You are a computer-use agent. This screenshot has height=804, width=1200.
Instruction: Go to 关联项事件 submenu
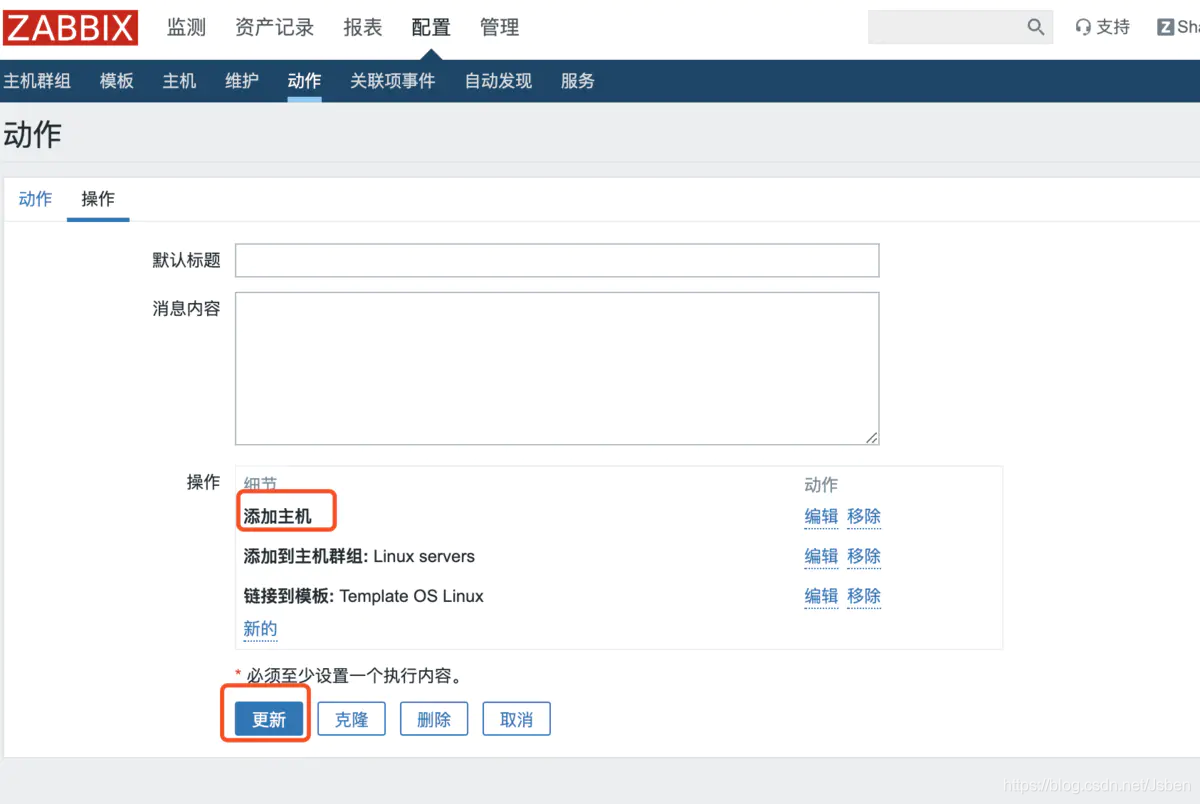[x=392, y=81]
